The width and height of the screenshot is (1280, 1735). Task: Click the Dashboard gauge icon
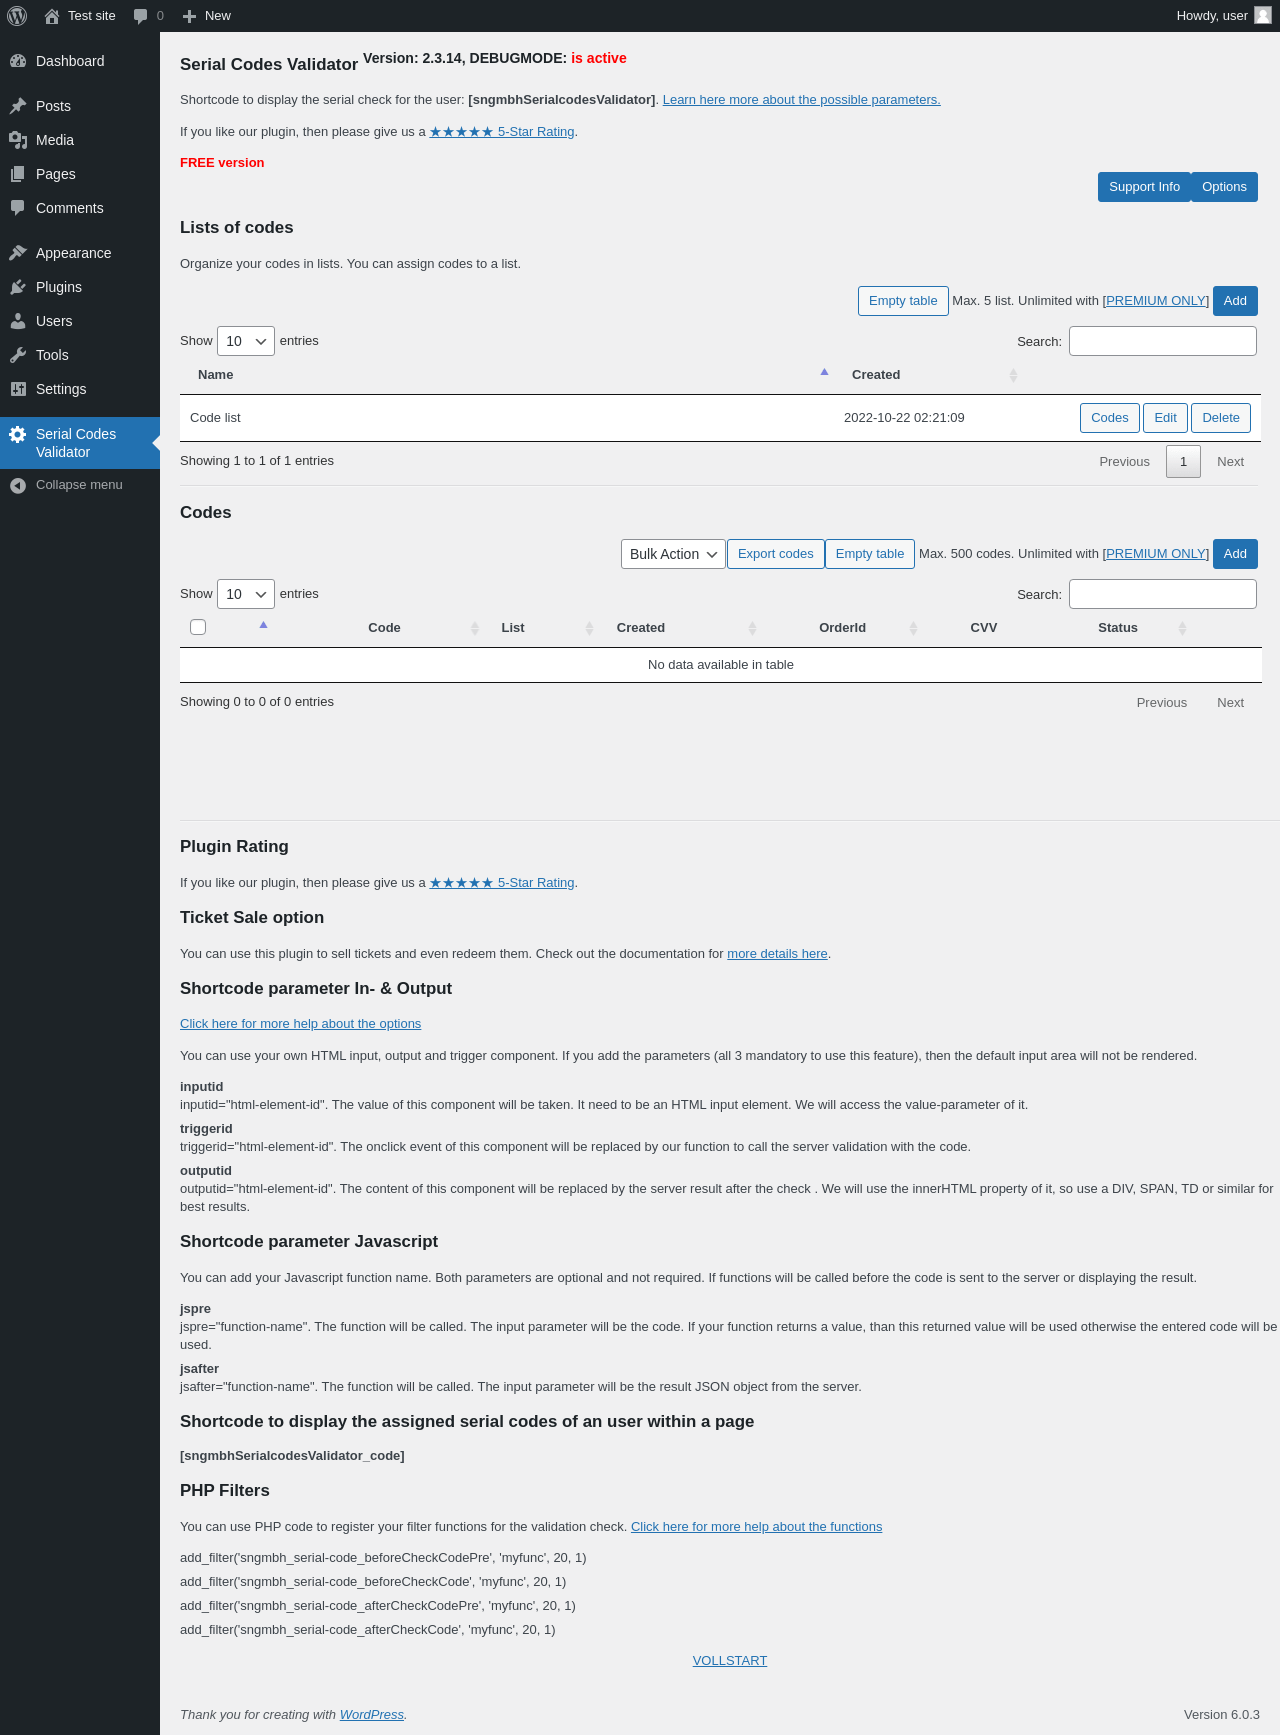tap(18, 61)
